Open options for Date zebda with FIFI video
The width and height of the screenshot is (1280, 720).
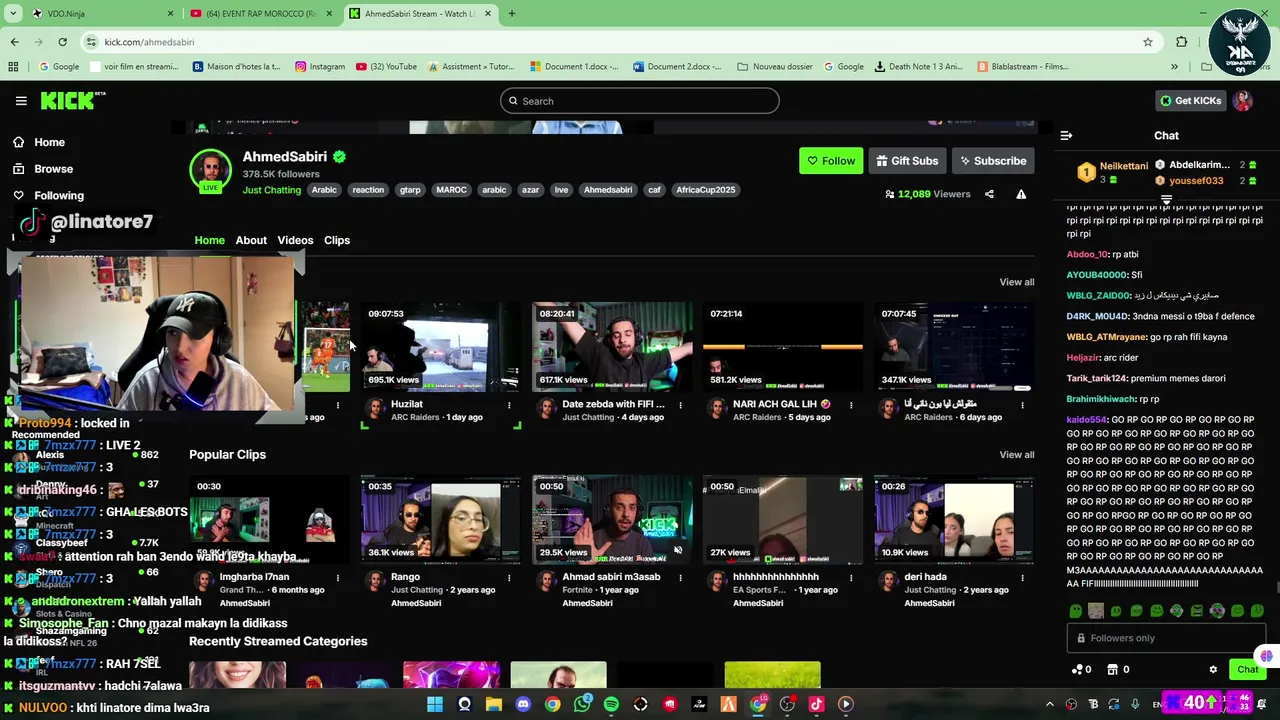[680, 405]
